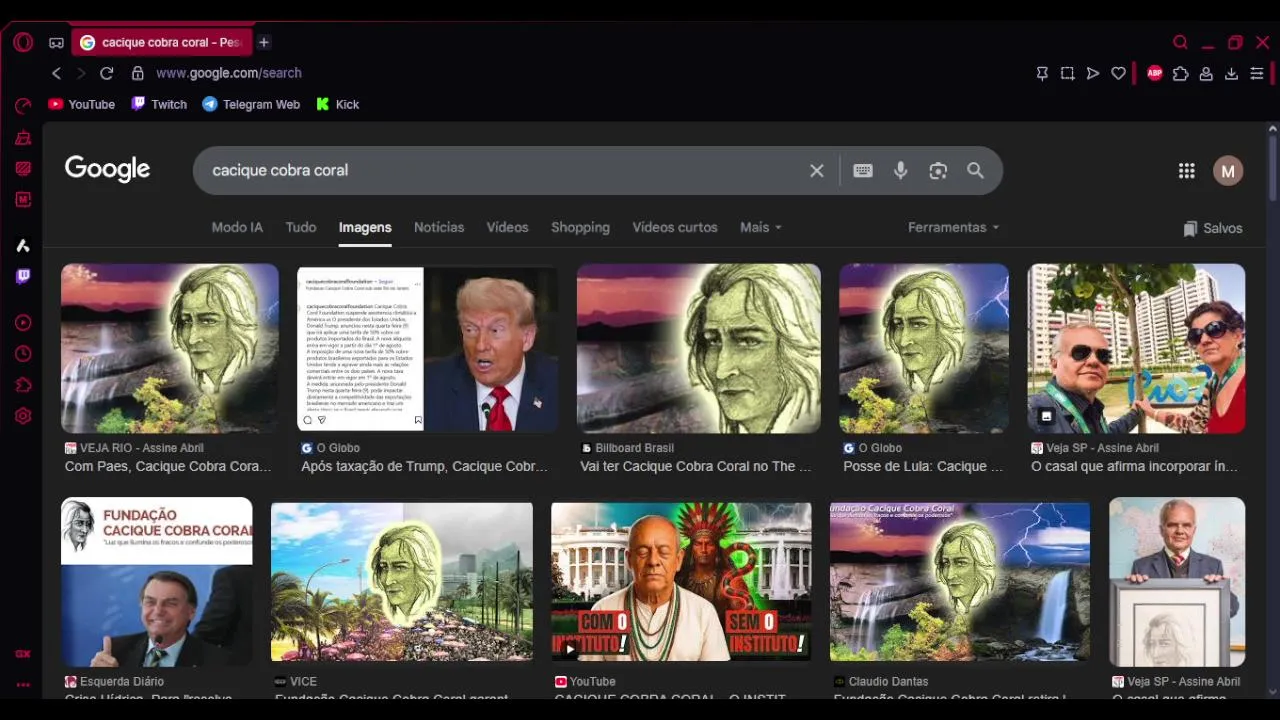Open the browser profile icon
1280x720 pixels.
(1206, 73)
